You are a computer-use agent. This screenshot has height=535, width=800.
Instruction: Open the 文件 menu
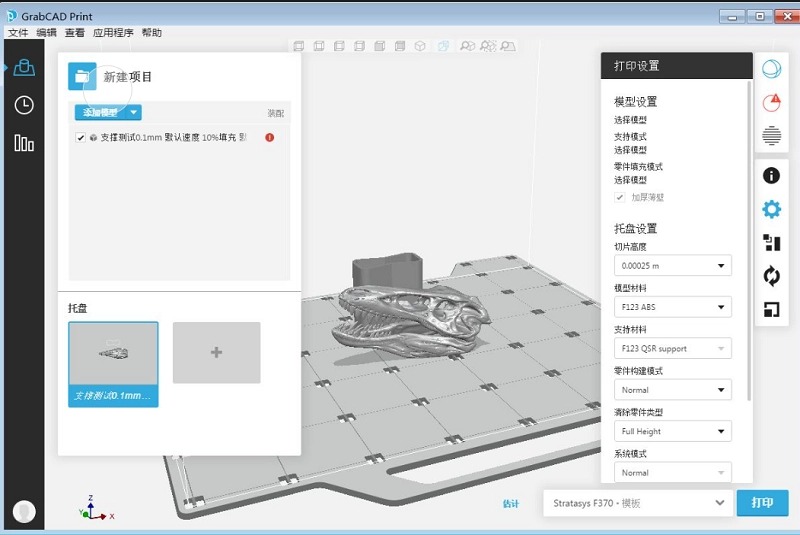[18, 33]
